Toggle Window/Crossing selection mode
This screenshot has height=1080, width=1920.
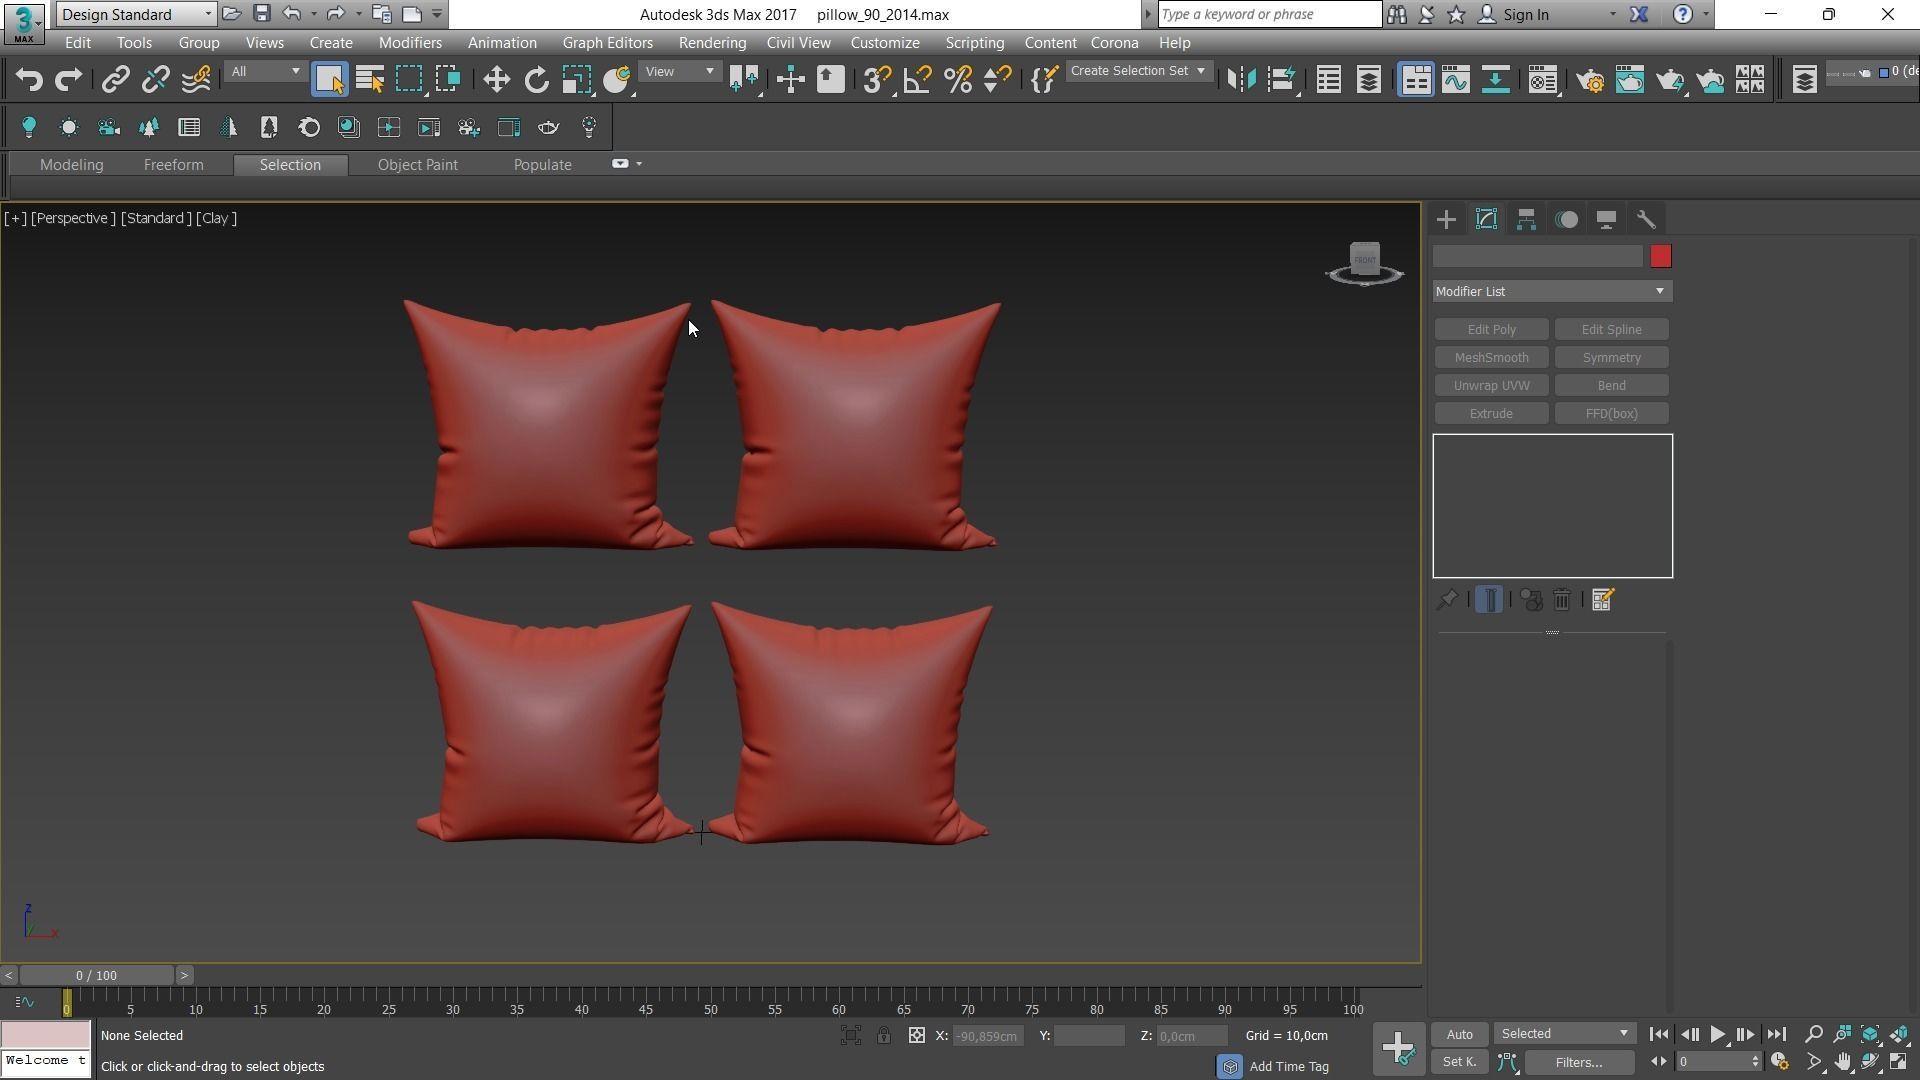[448, 80]
